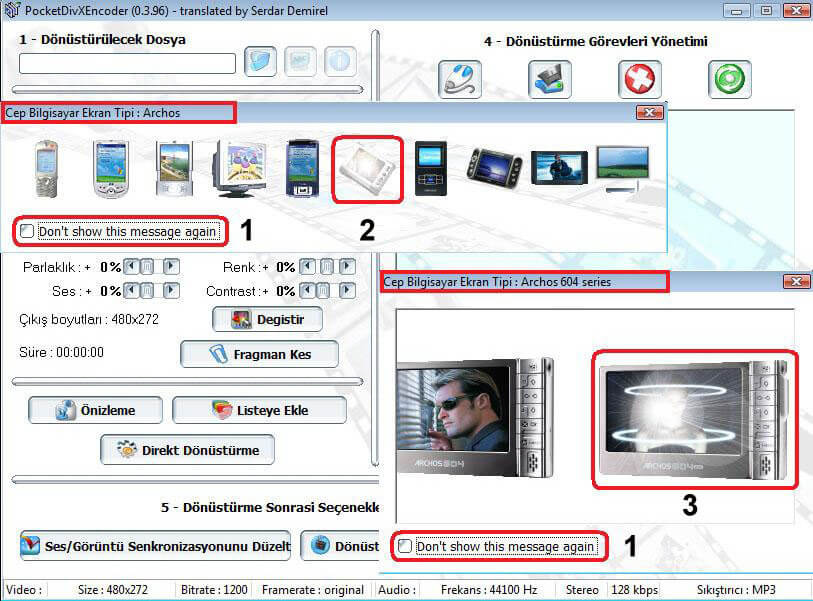Select the widescreen TV monitor device icon
813x601 pixels.
(622, 167)
